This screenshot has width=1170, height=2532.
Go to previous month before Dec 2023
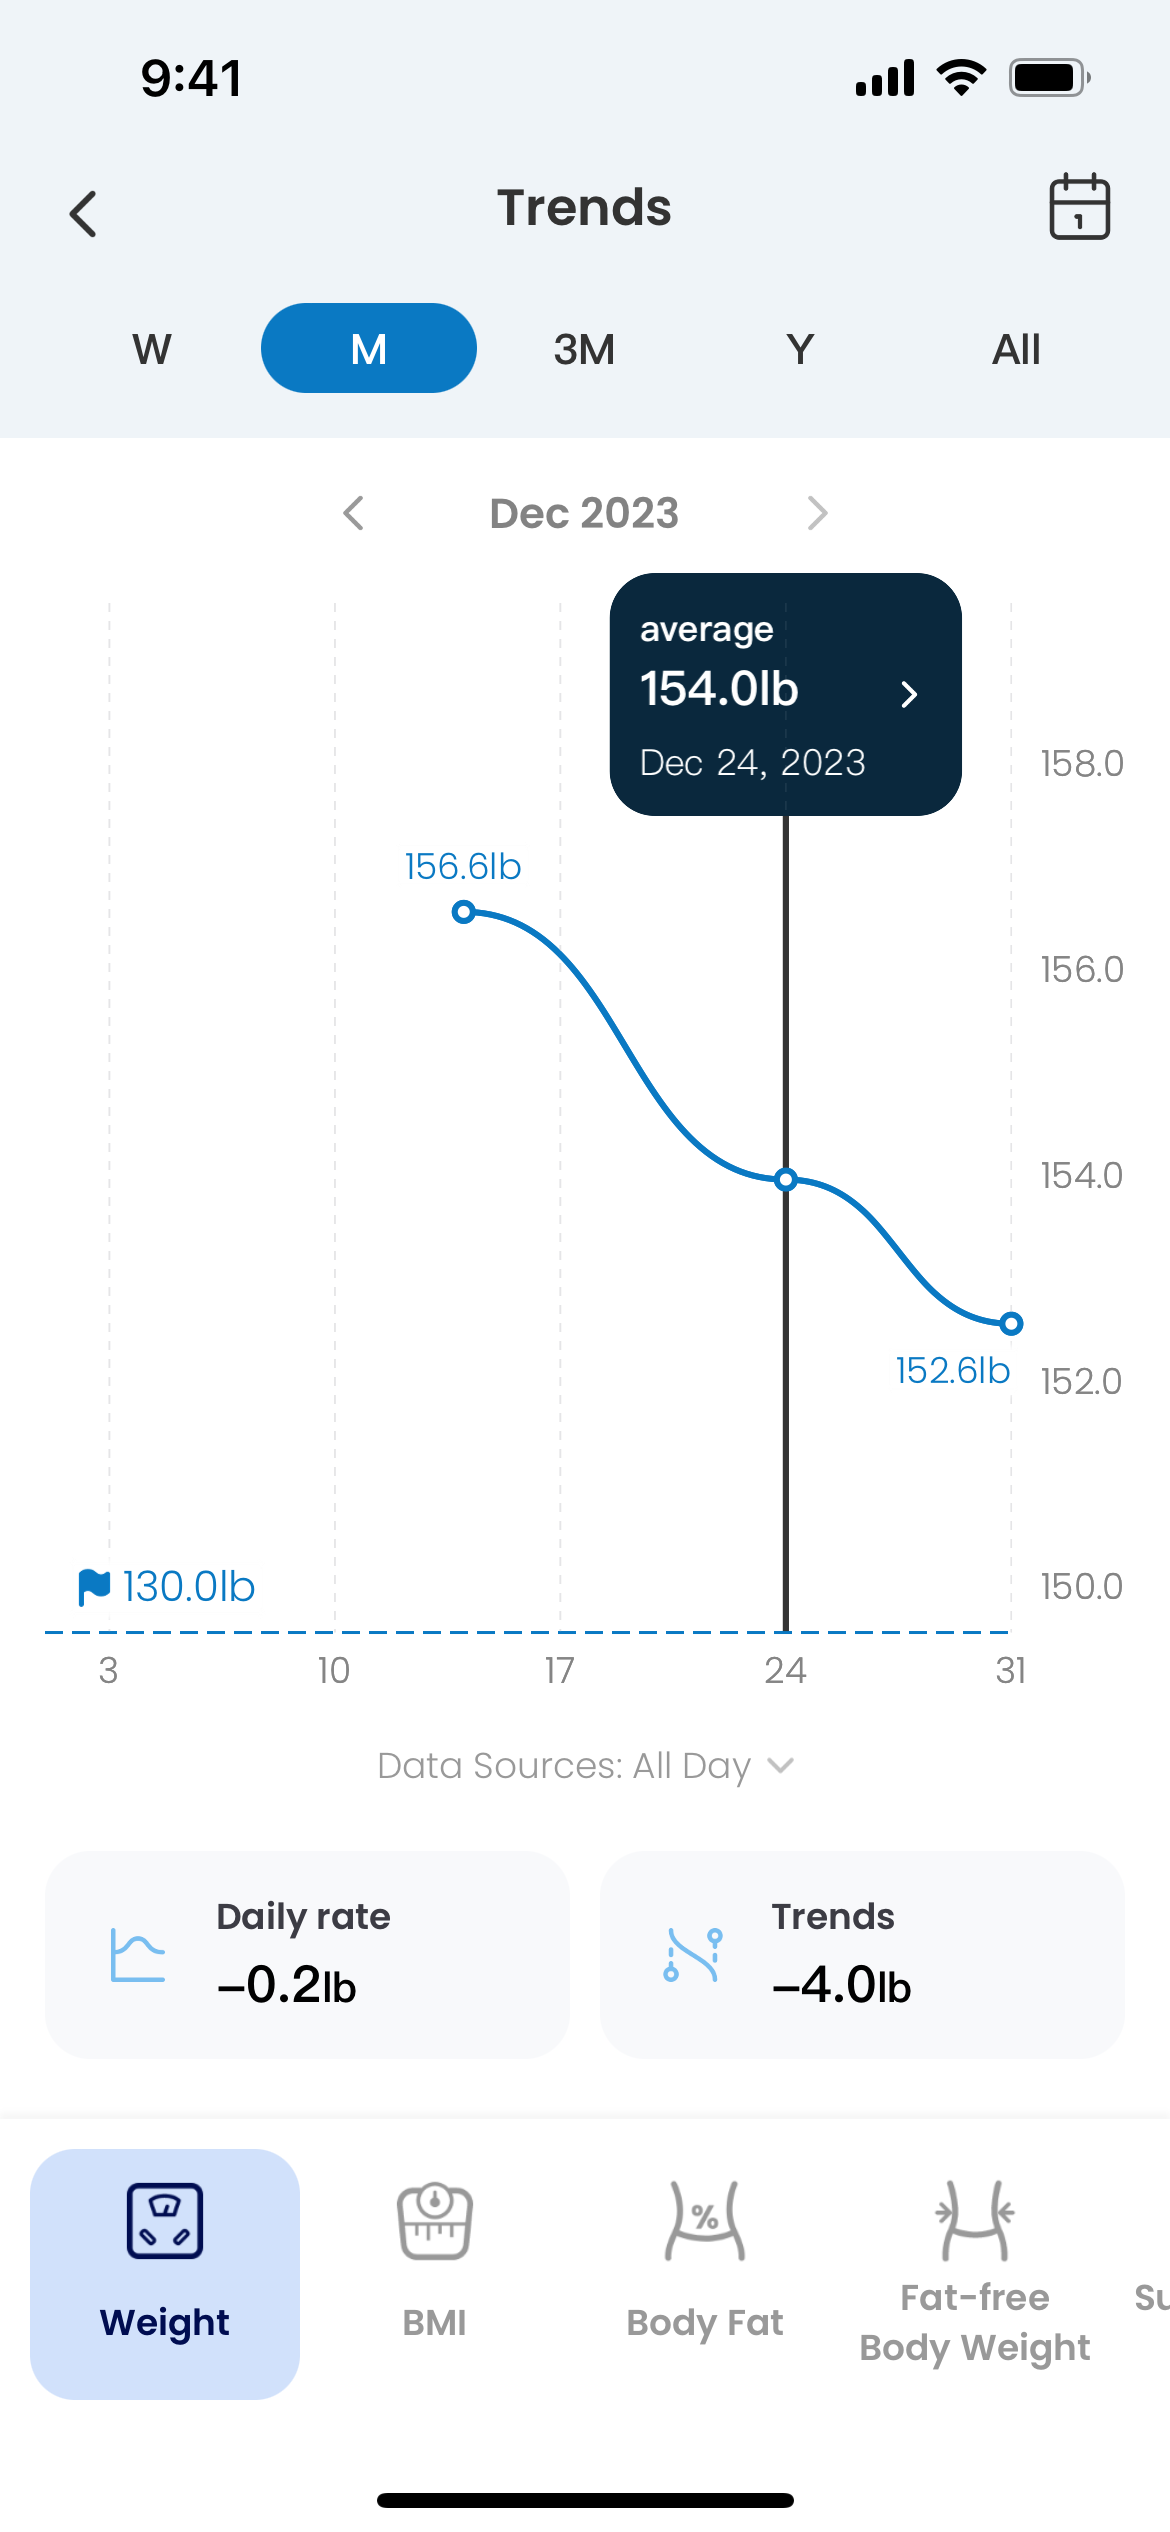point(354,513)
